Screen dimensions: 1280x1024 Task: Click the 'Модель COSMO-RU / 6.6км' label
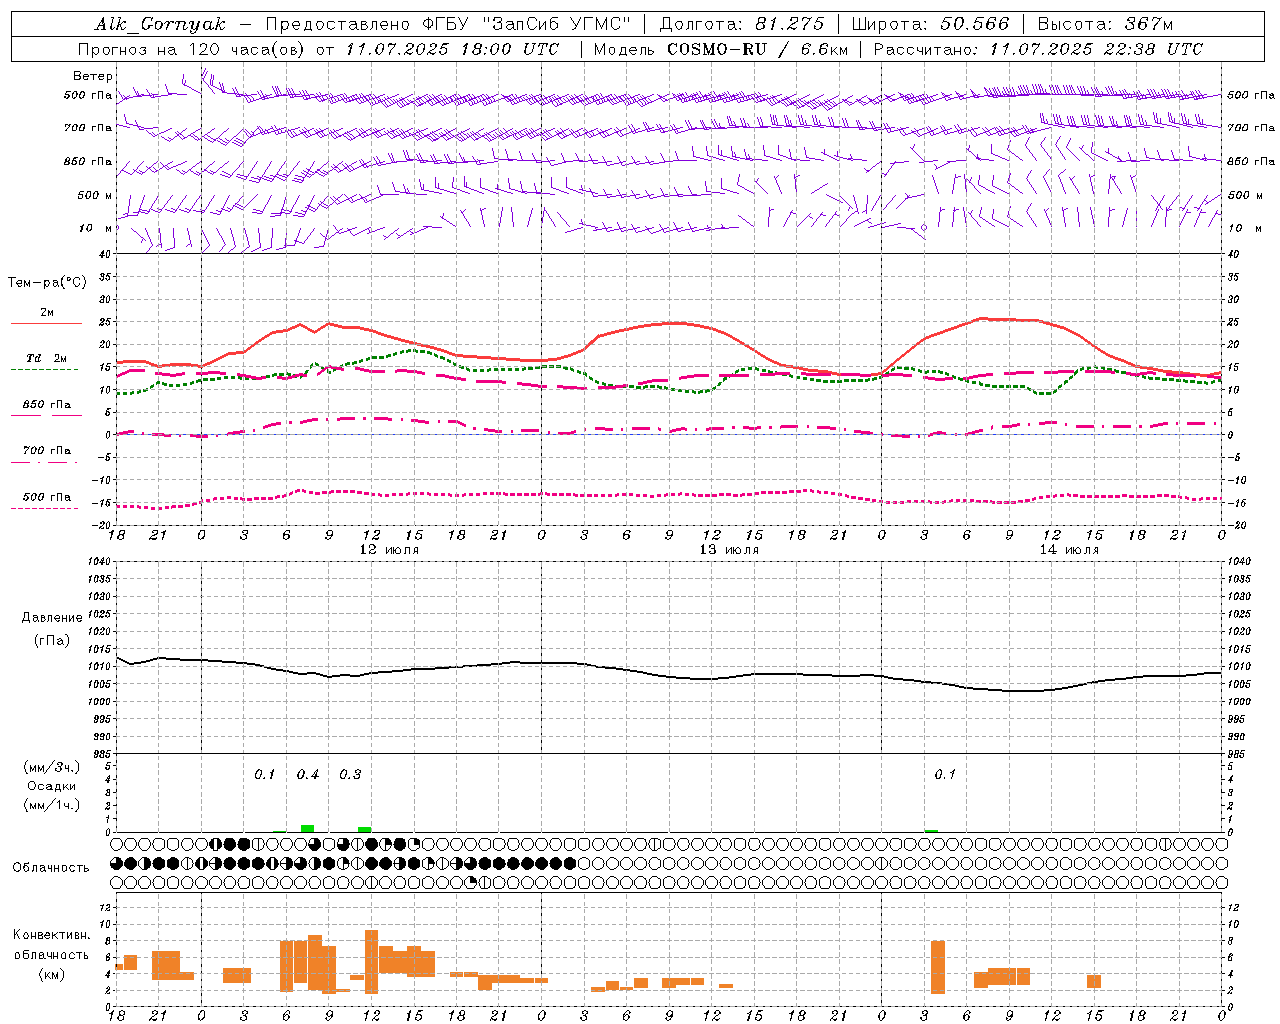720,49
